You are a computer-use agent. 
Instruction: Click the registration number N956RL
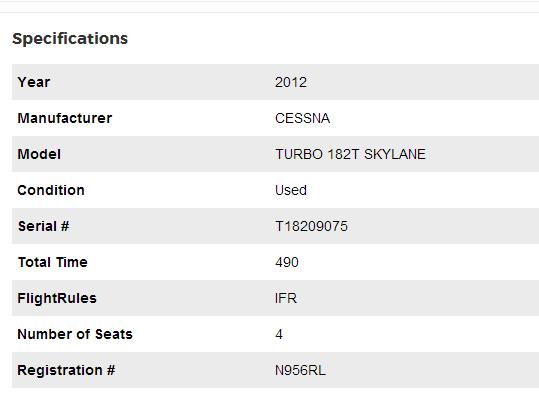pyautogui.click(x=300, y=370)
